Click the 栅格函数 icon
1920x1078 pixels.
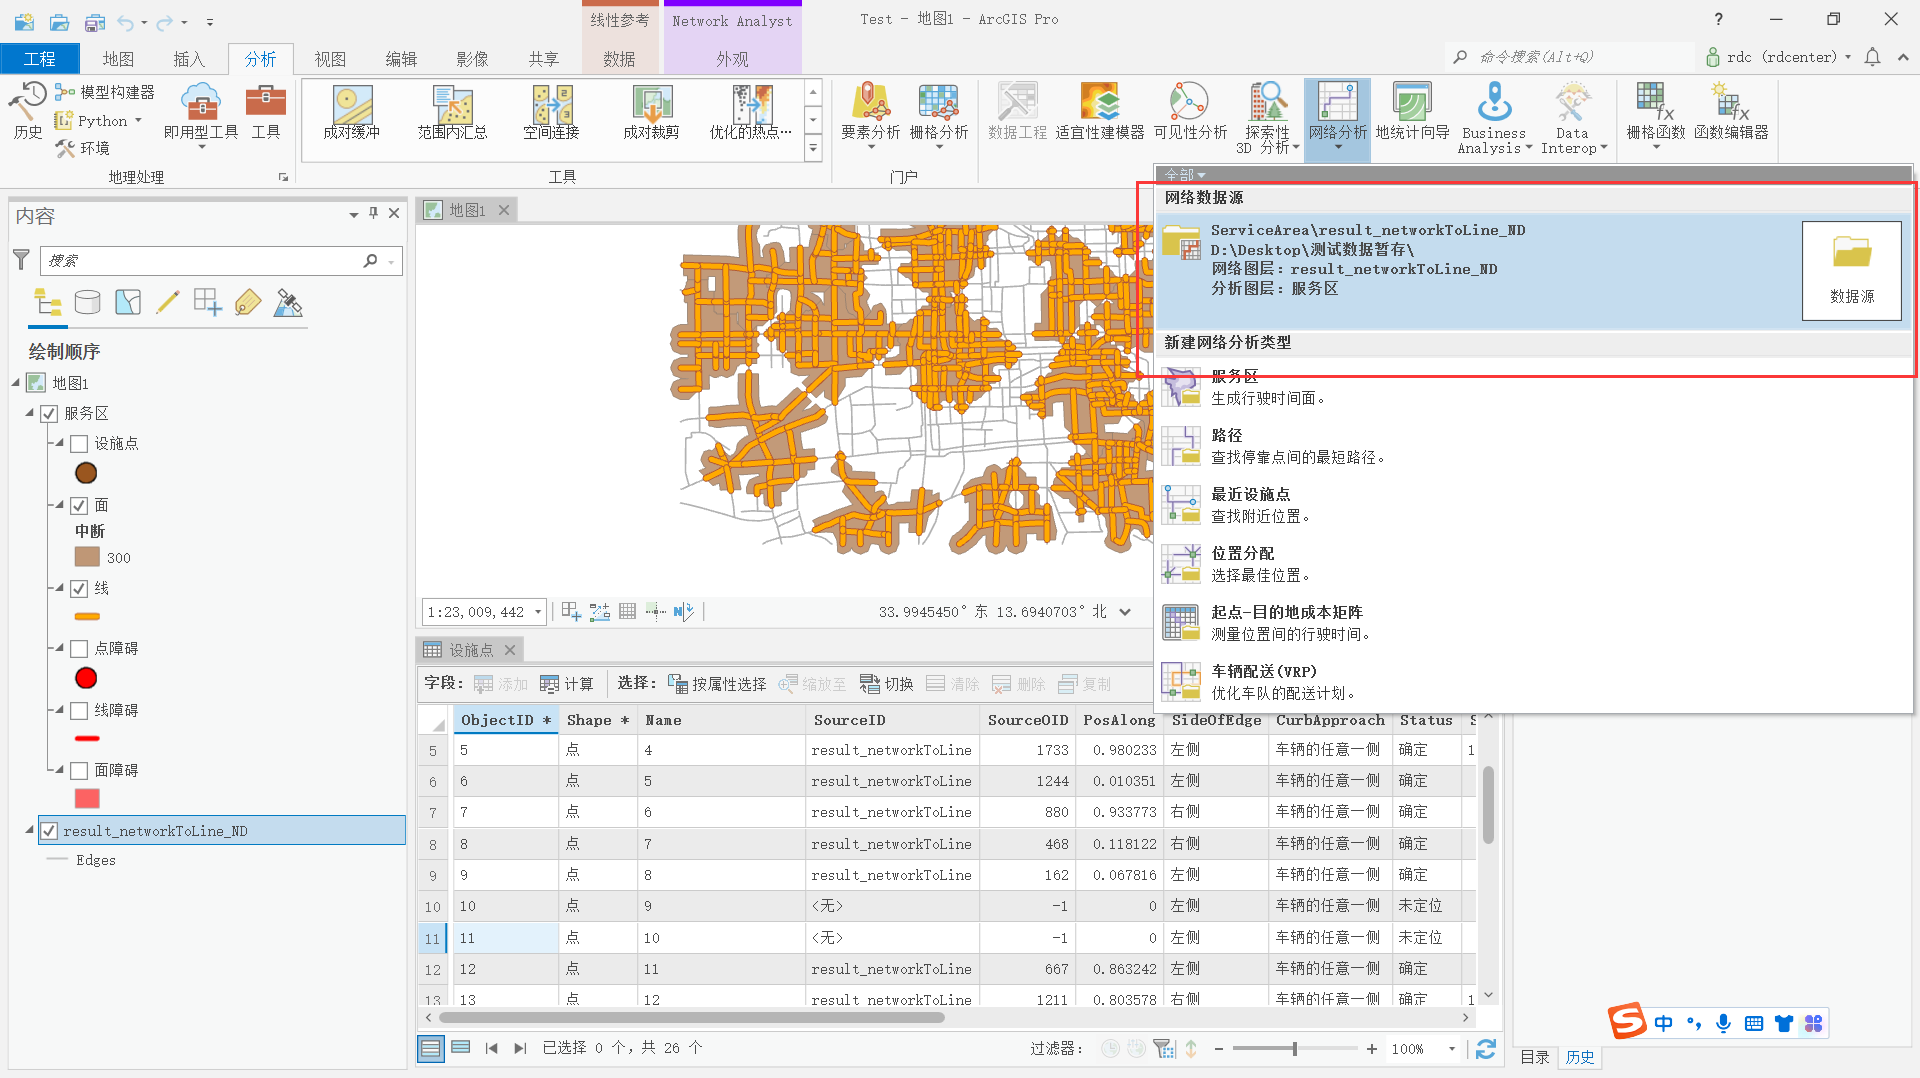click(1652, 110)
